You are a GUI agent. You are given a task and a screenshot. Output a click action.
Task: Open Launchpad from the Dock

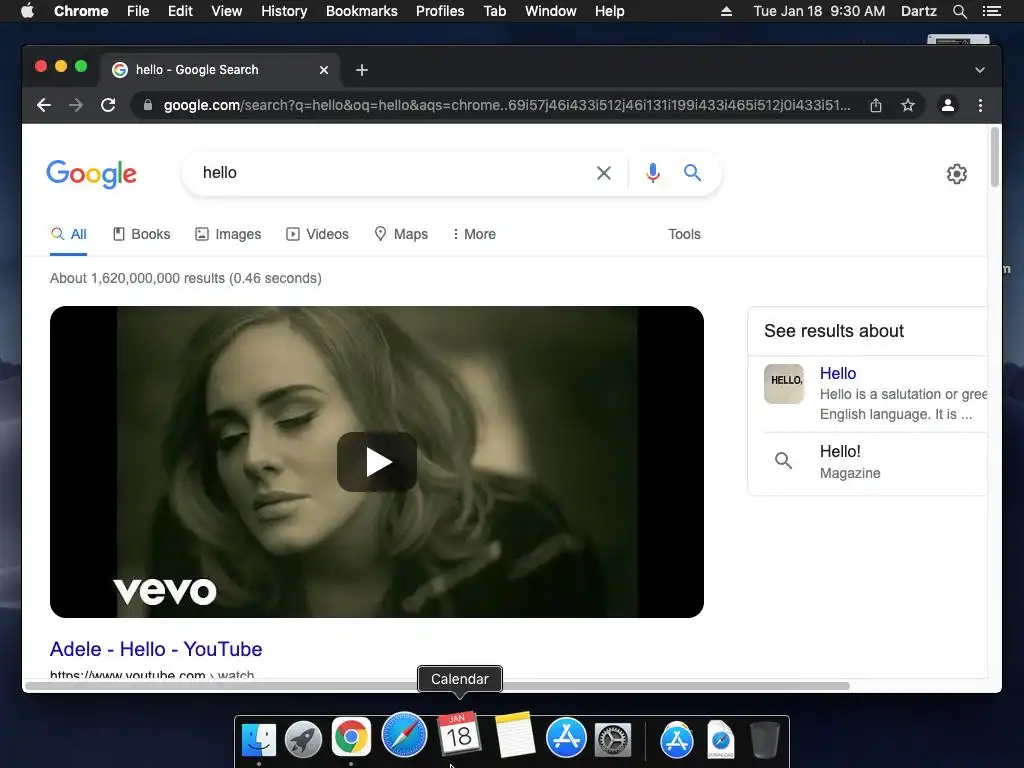(303, 739)
